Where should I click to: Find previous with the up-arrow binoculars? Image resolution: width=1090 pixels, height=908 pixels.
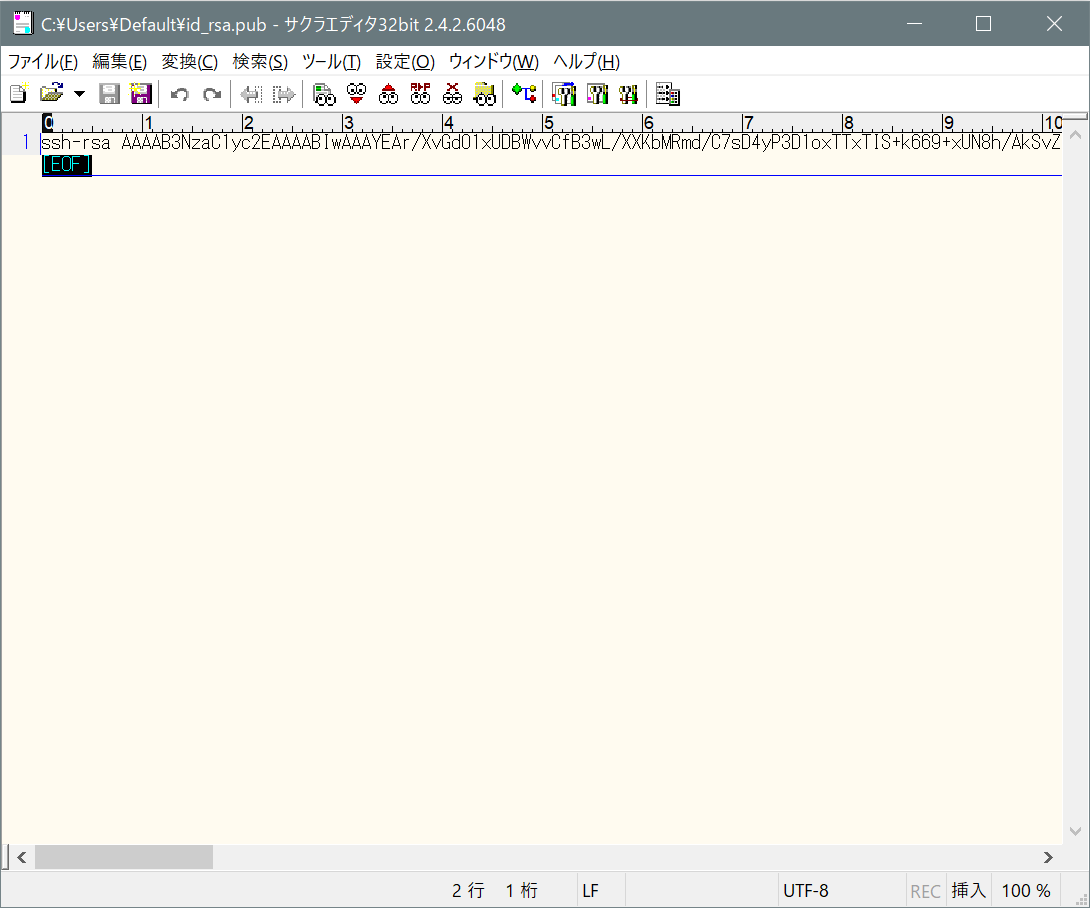pos(389,94)
